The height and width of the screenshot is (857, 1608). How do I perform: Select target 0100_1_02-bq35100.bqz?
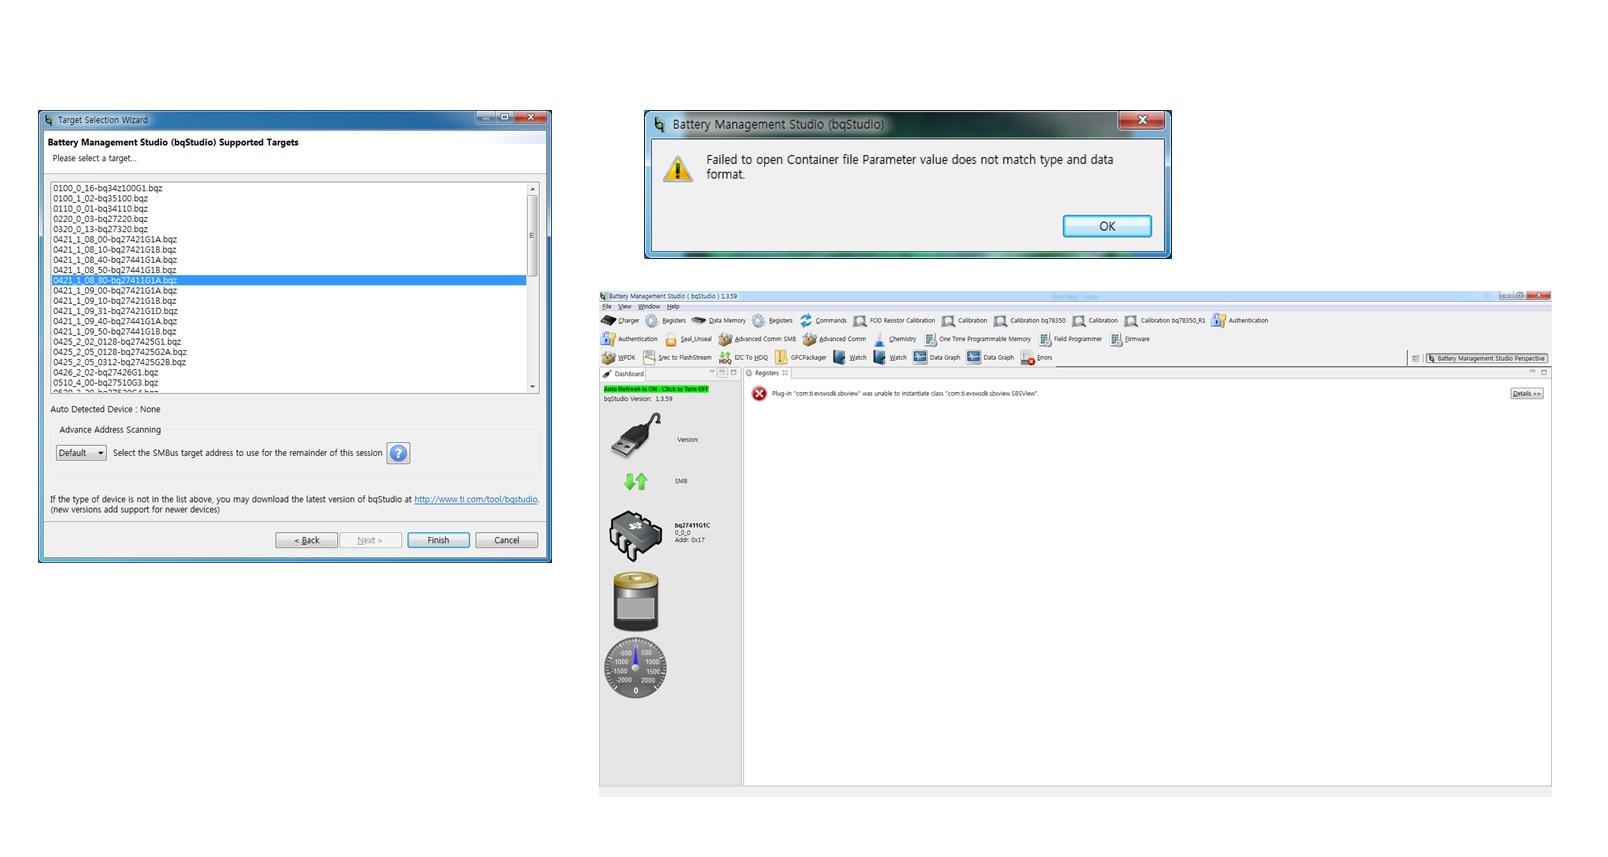[289, 198]
